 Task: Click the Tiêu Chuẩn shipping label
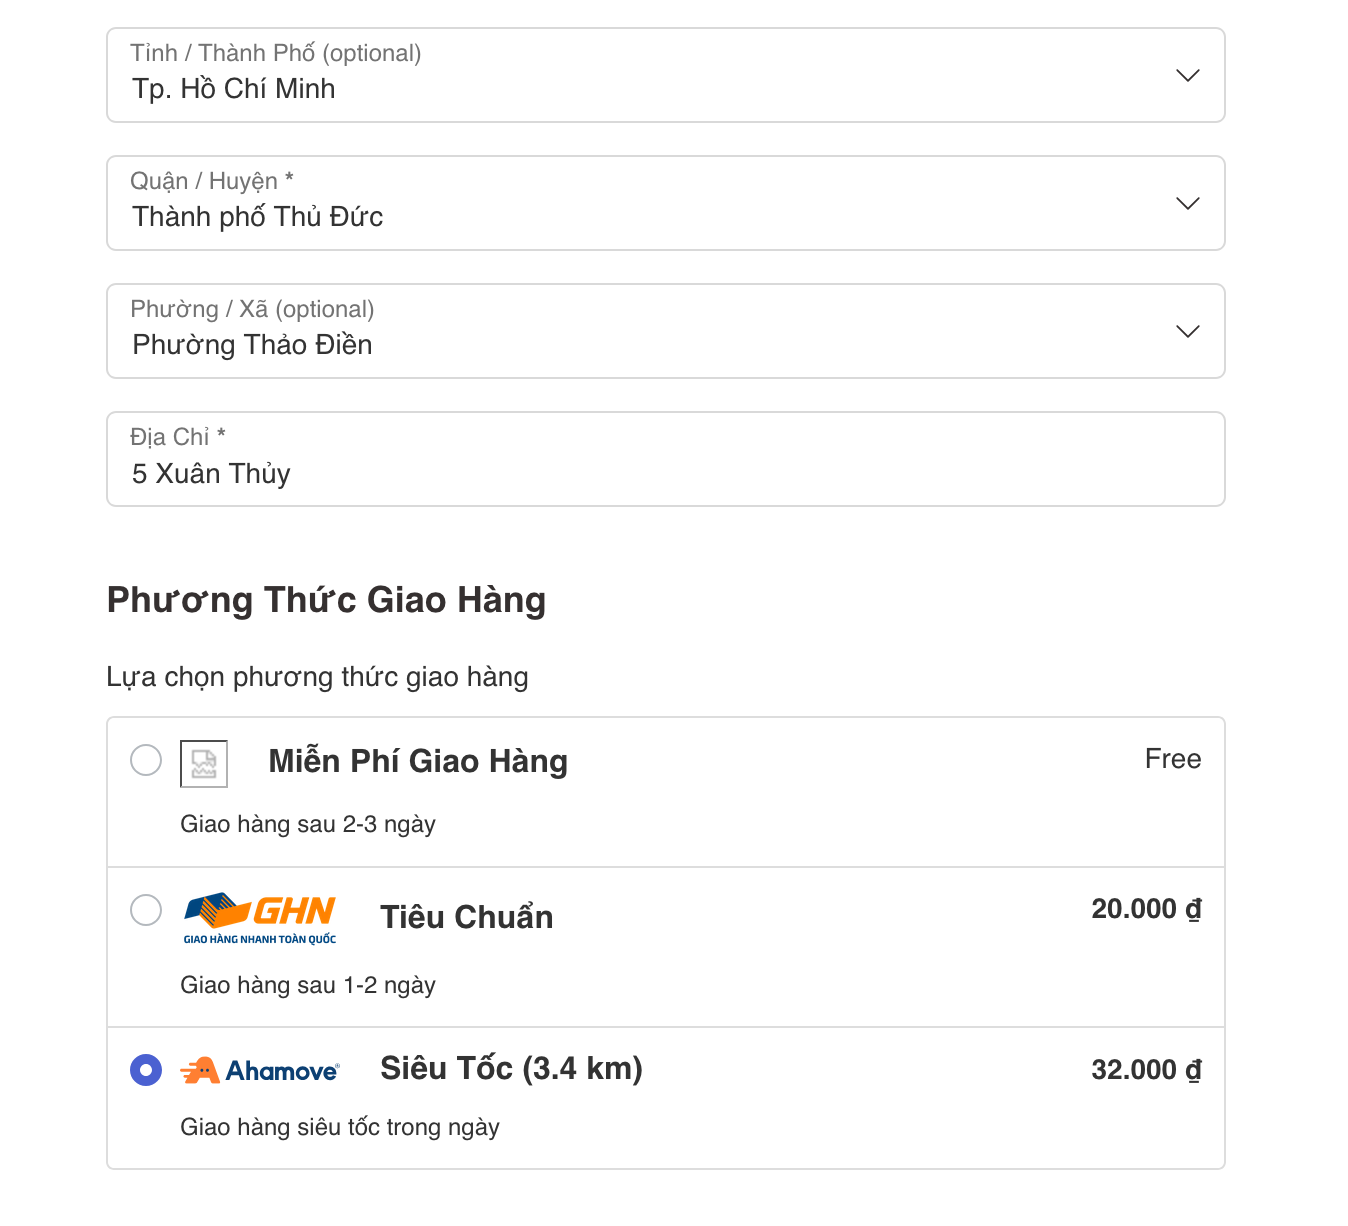click(466, 917)
